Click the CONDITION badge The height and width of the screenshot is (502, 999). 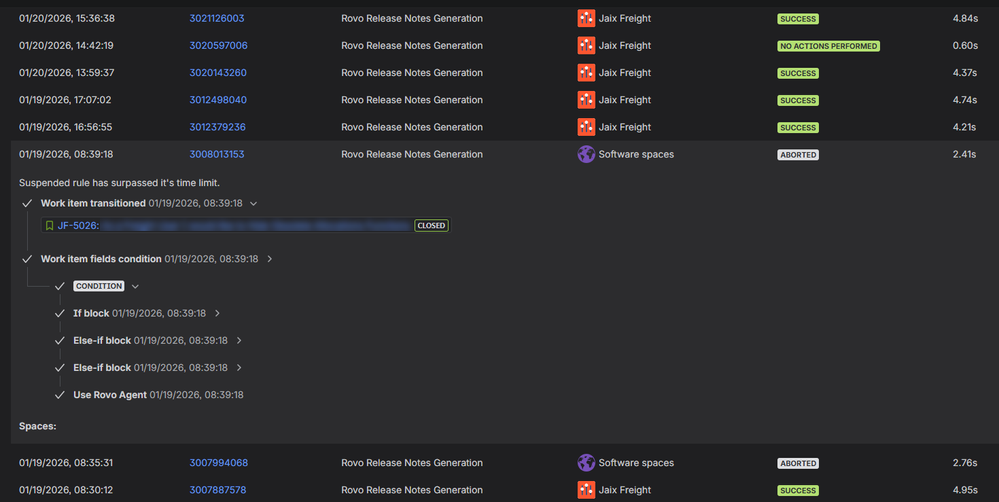click(99, 287)
